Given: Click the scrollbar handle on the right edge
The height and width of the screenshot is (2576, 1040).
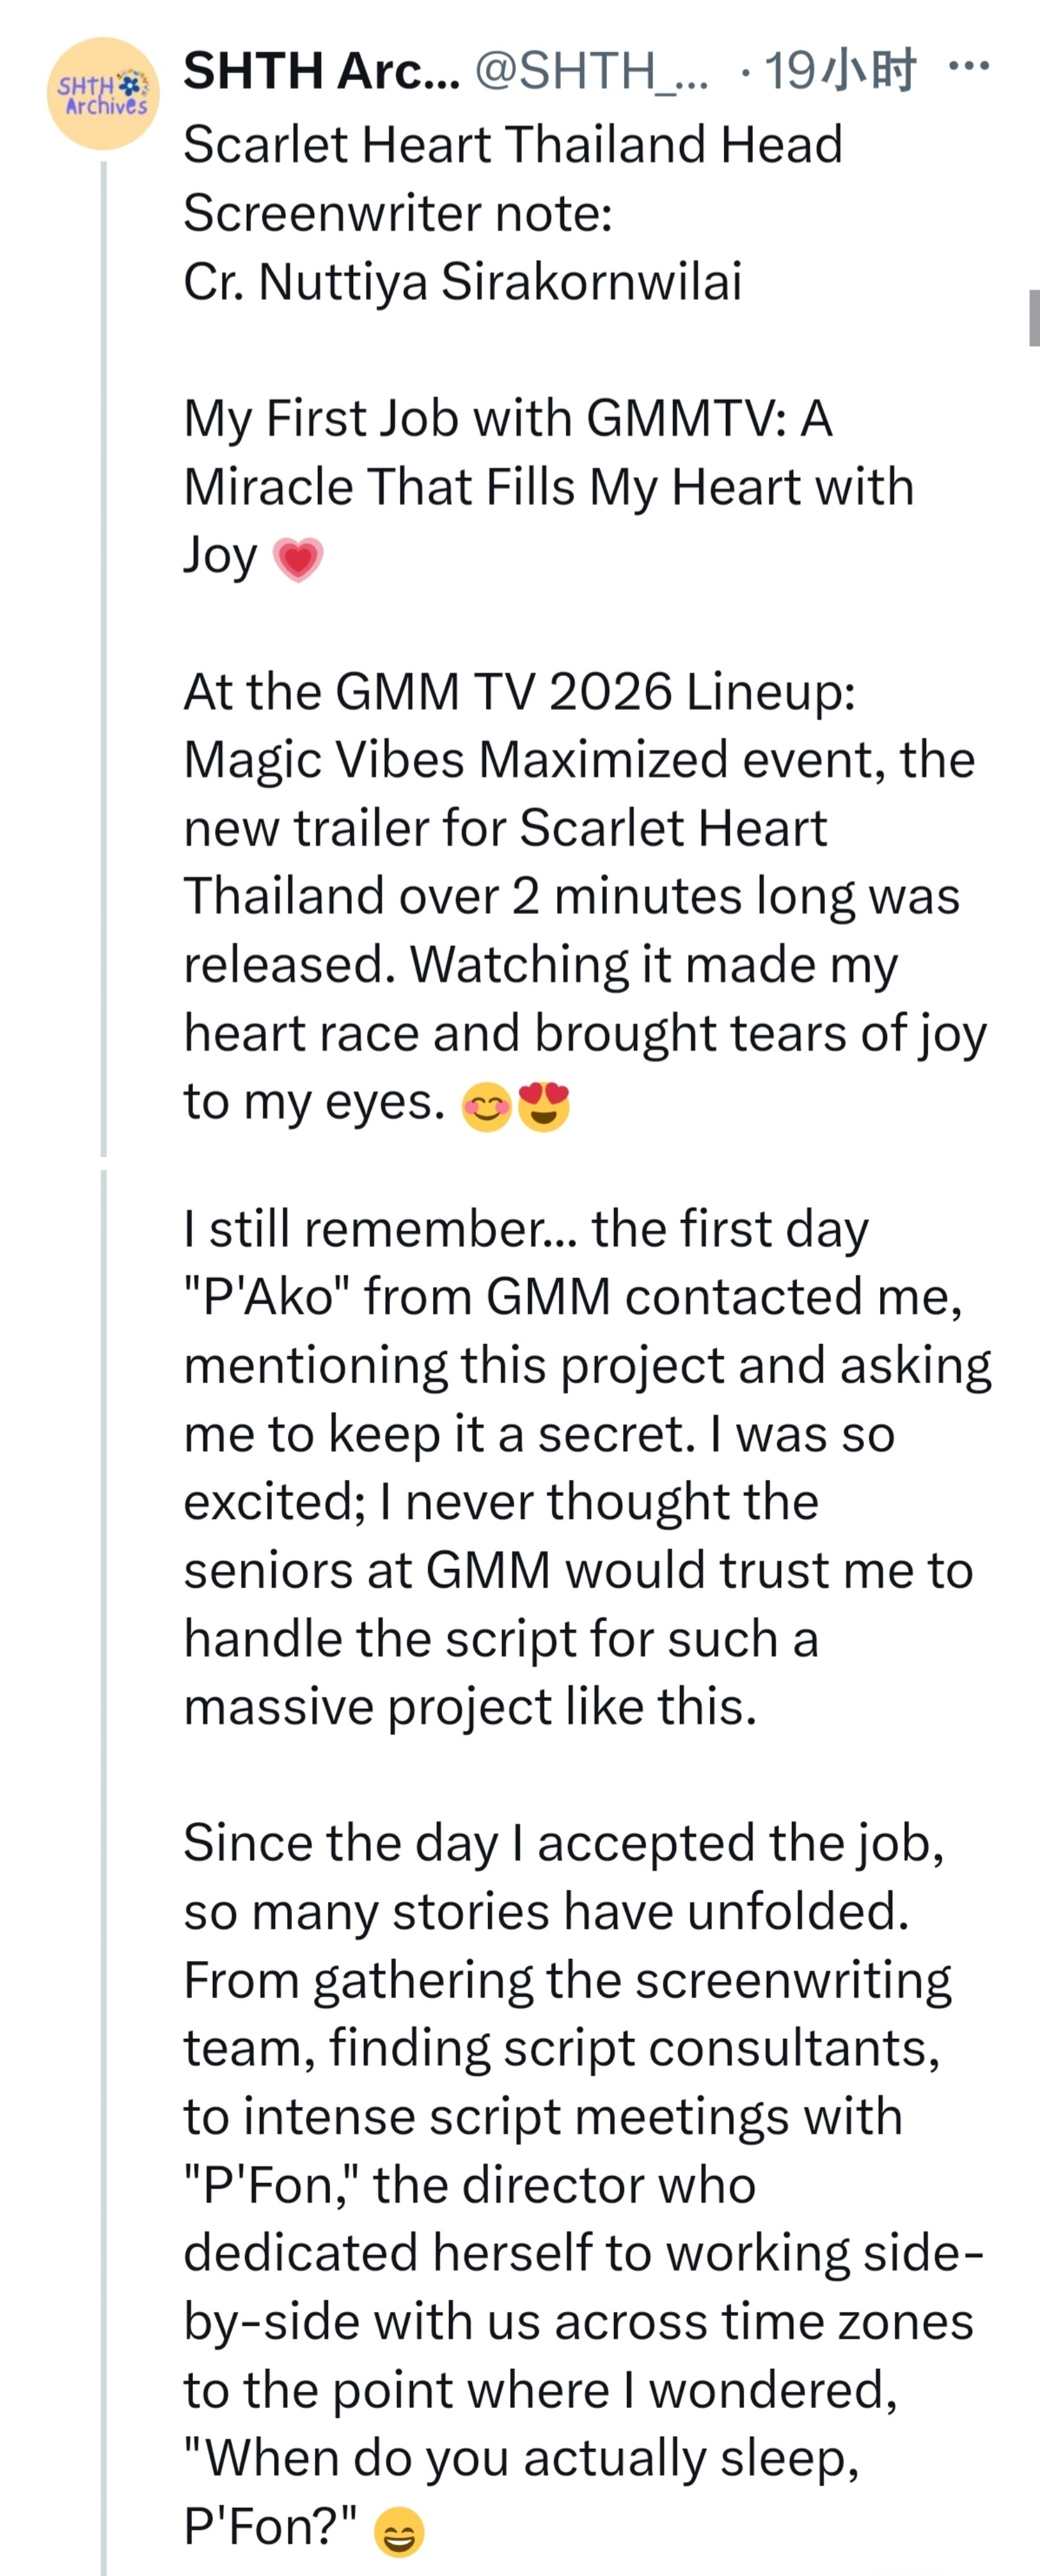Looking at the screenshot, I should coord(1033,318).
